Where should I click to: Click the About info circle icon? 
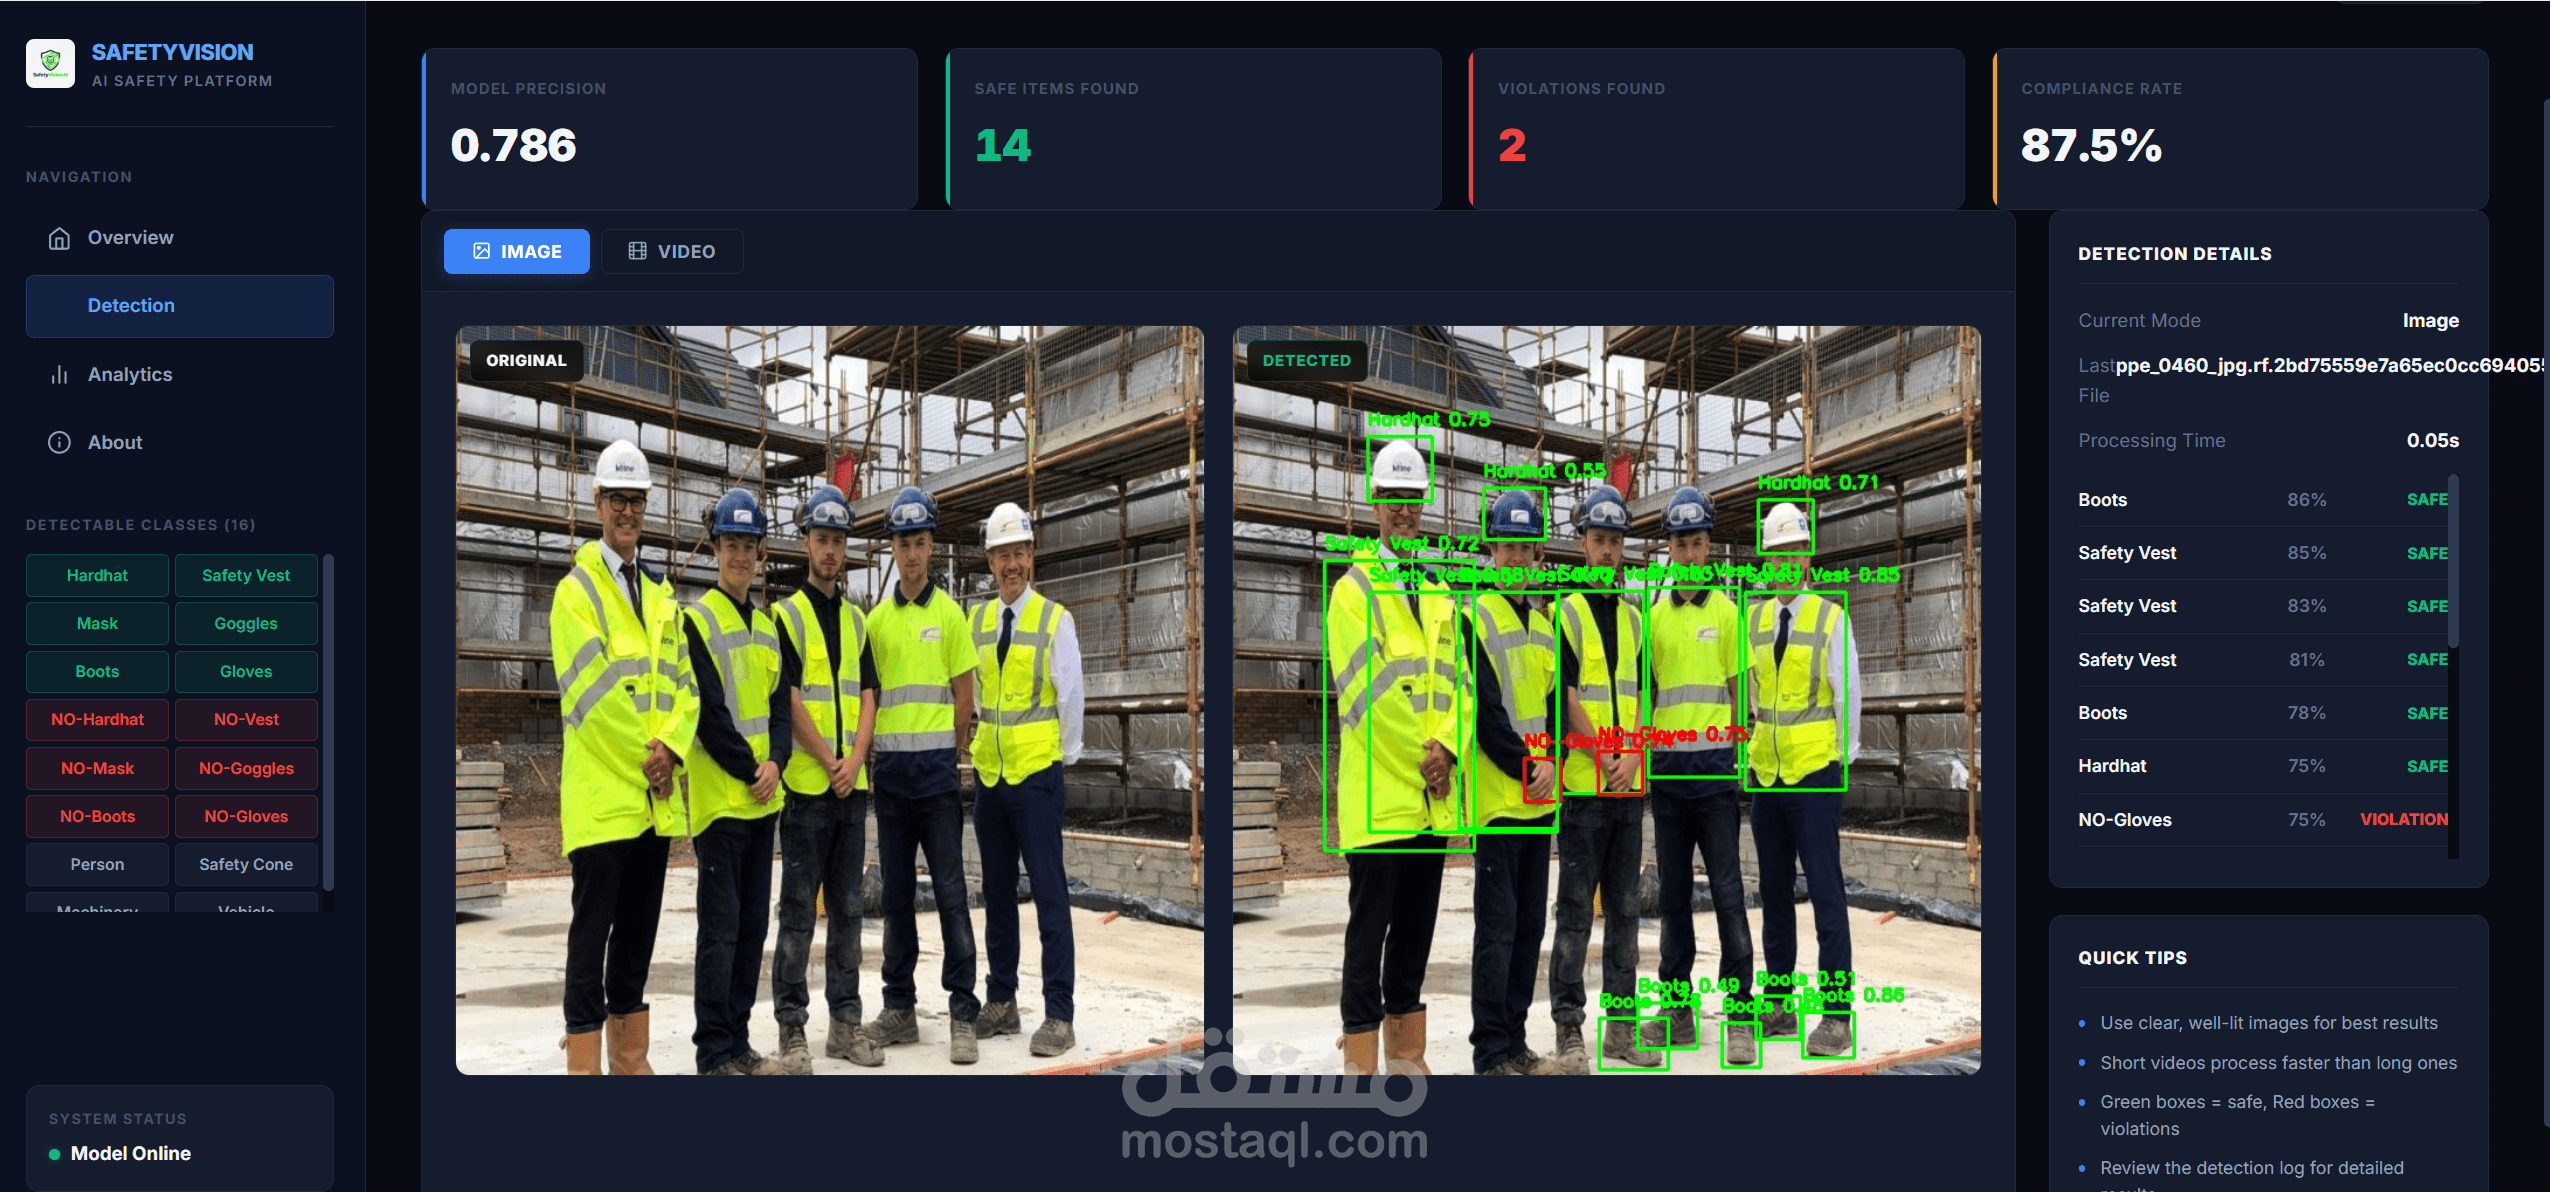[x=59, y=443]
